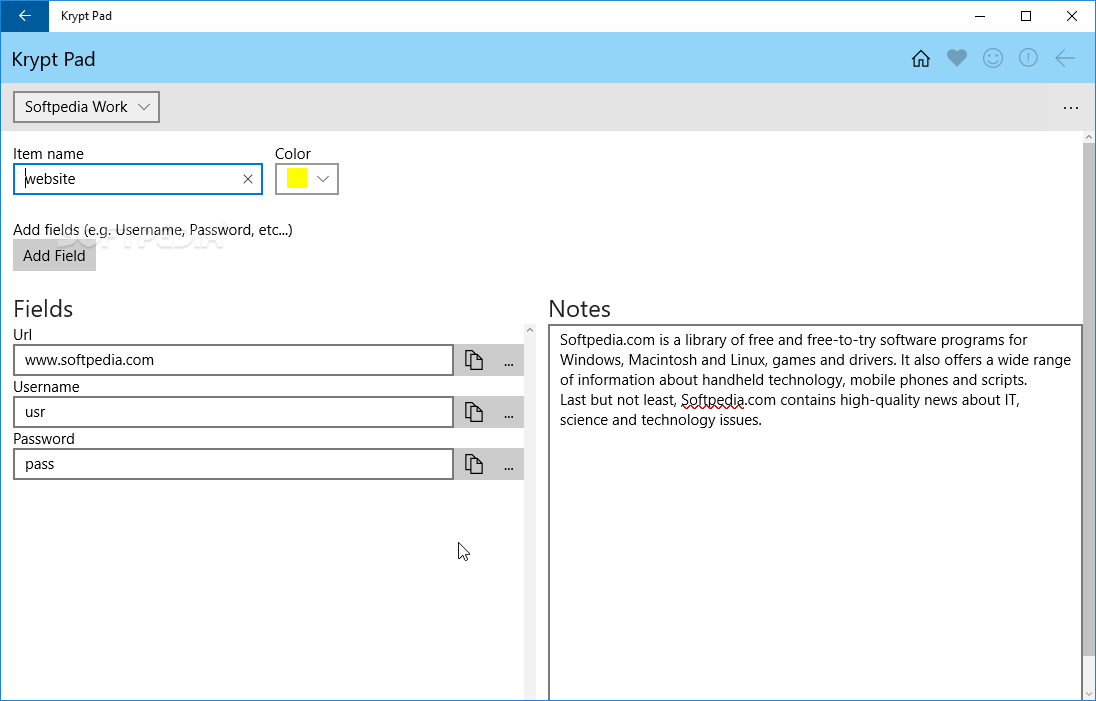1096x701 pixels.
Task: Click the heart favorites icon
Action: pyautogui.click(x=956, y=59)
